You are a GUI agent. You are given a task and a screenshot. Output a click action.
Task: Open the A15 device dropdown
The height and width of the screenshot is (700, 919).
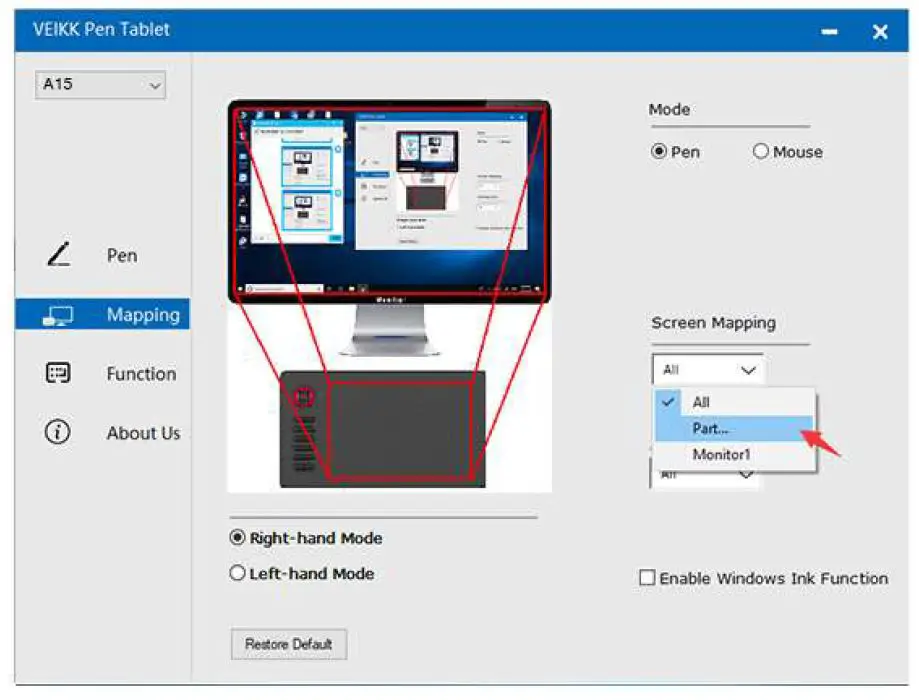pyautogui.click(x=100, y=85)
